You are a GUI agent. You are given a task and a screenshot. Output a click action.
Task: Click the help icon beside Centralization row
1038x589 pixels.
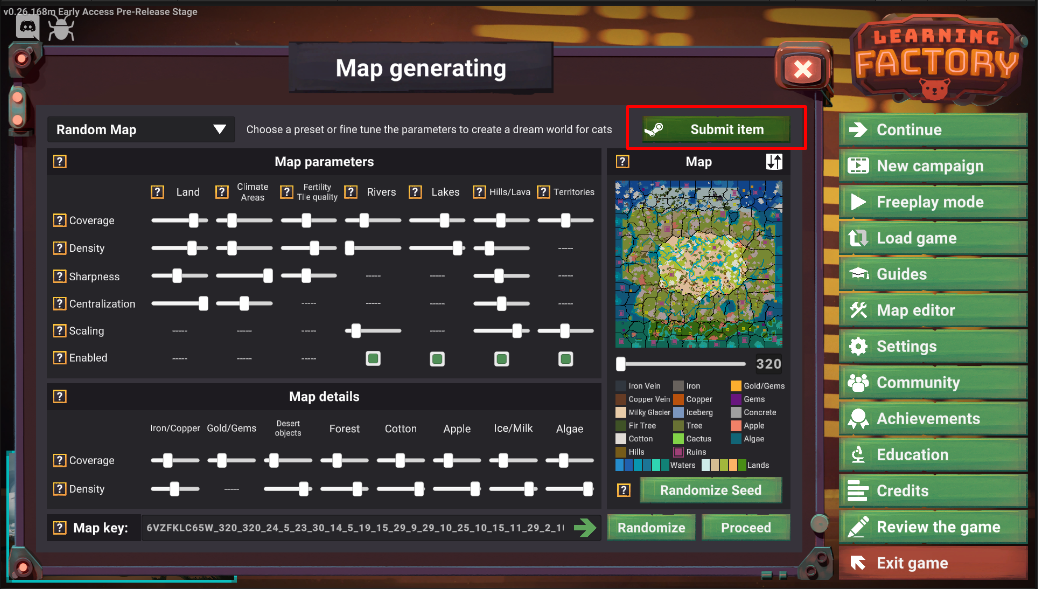point(60,304)
